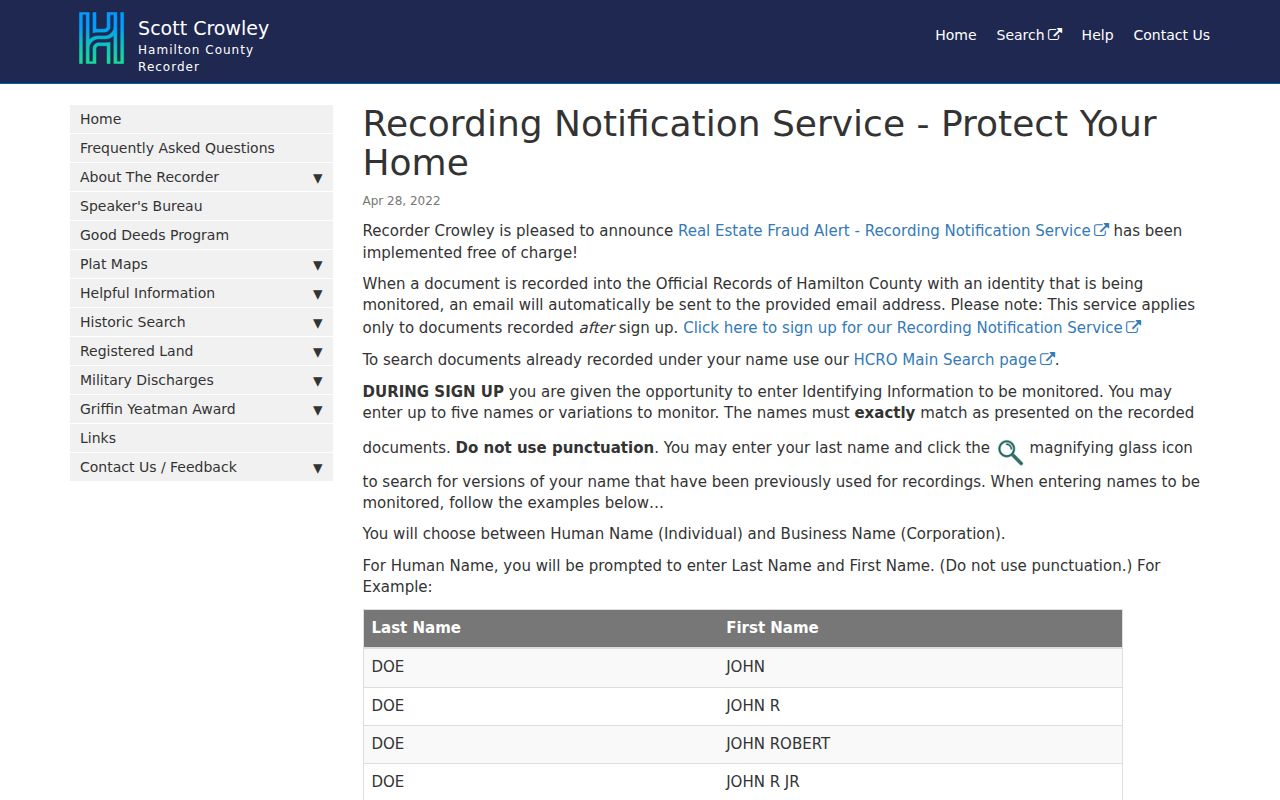Expand the Historic Search submenu arrow

pos(317,323)
